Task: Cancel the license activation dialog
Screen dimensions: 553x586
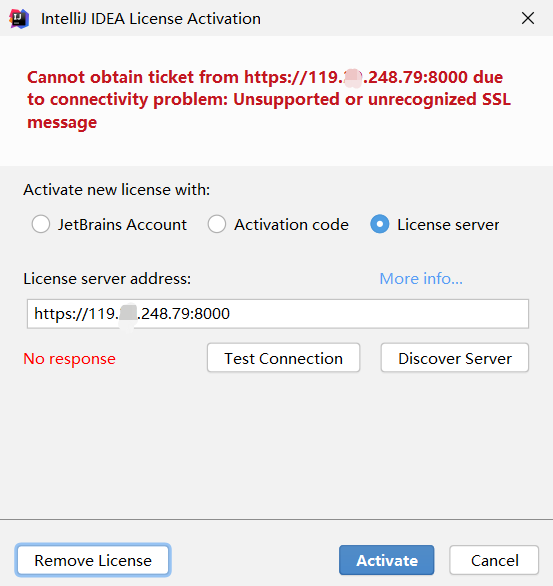Action: click(494, 560)
